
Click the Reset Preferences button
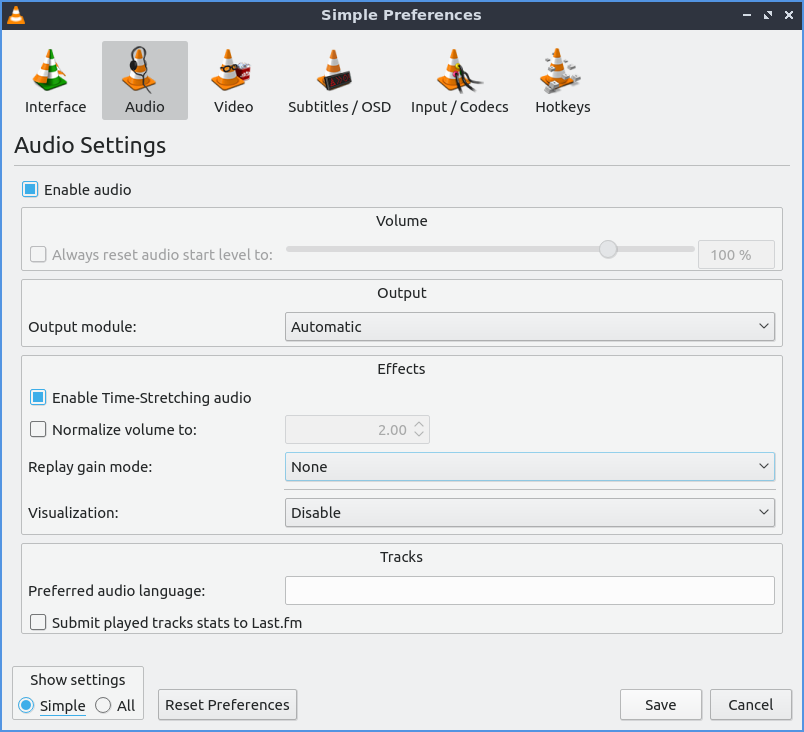point(227,705)
